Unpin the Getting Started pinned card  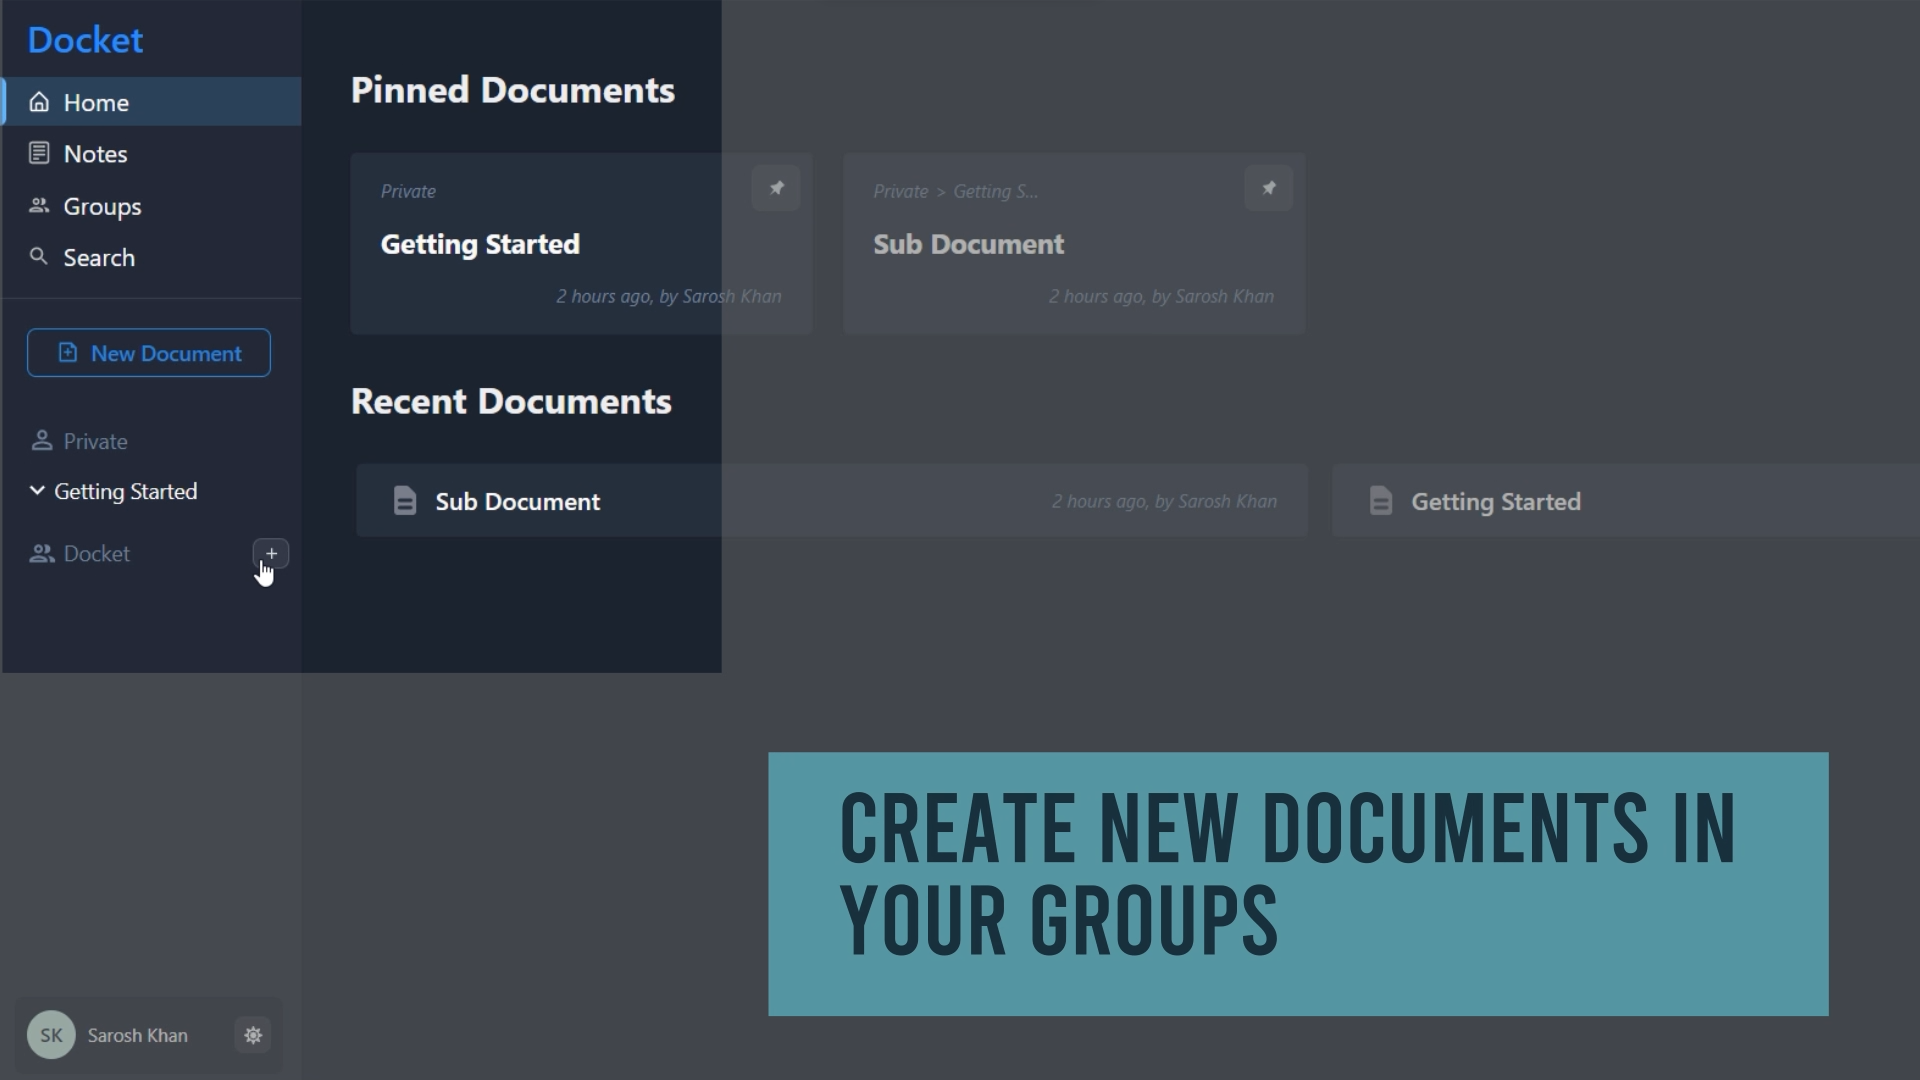(x=776, y=188)
